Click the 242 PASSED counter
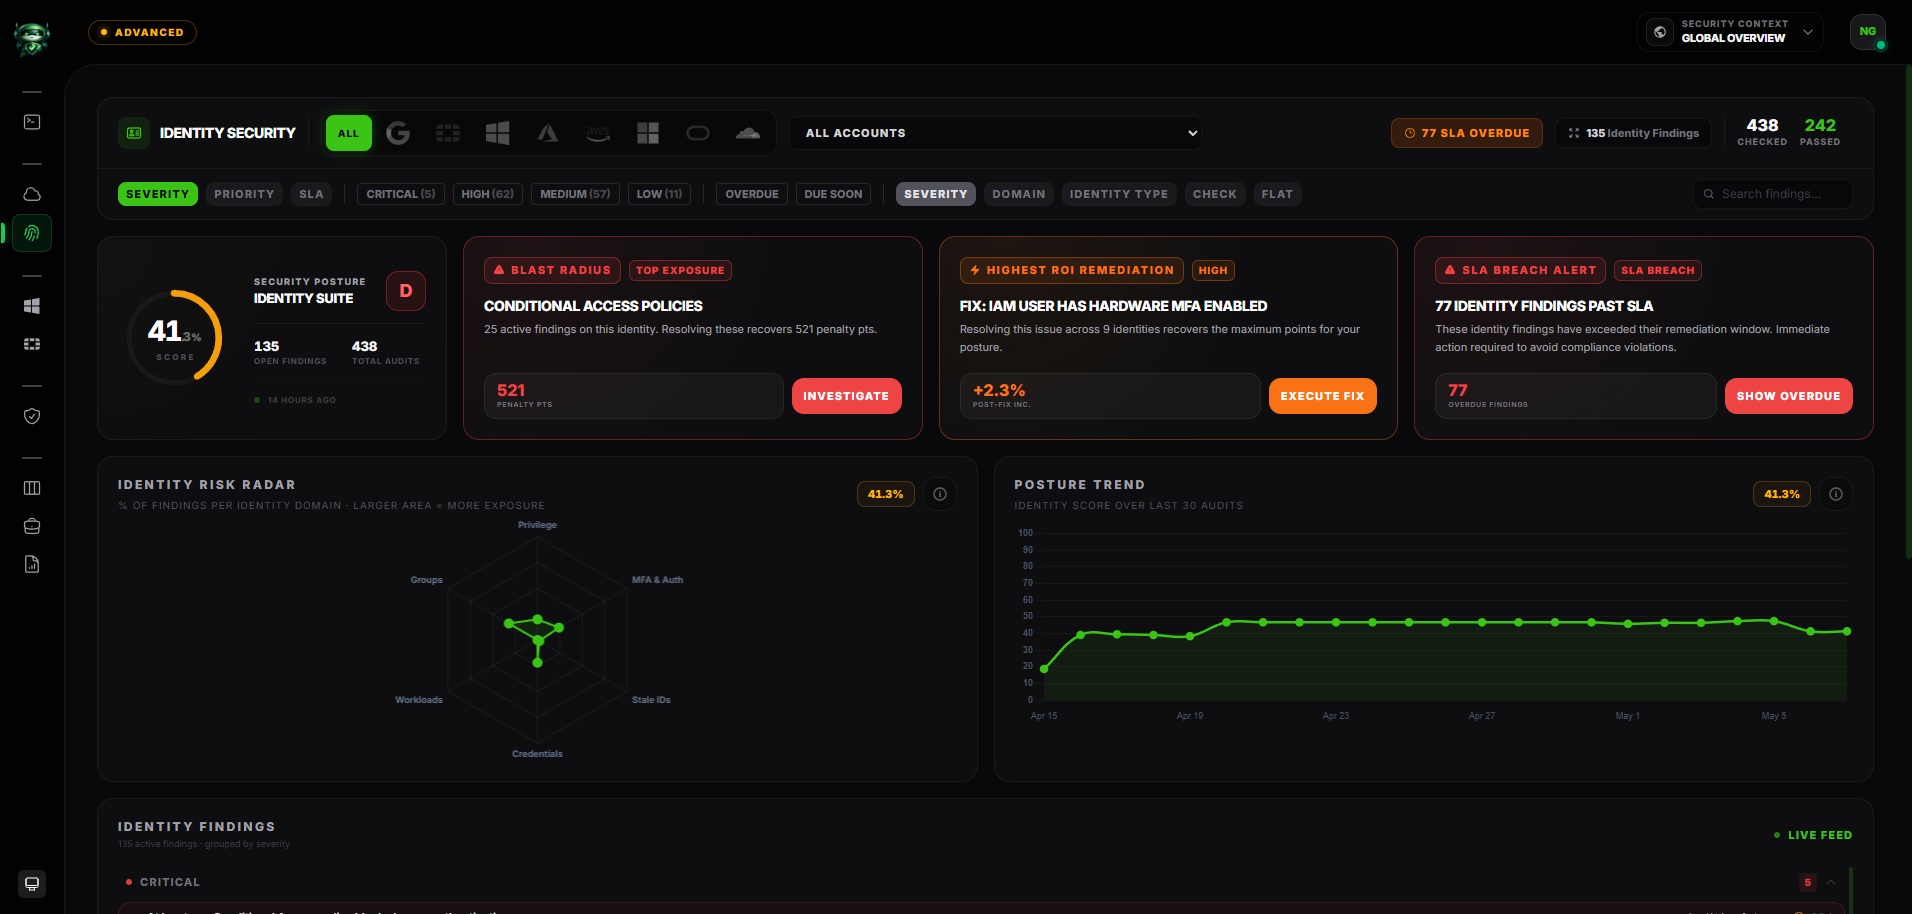 tap(1820, 131)
